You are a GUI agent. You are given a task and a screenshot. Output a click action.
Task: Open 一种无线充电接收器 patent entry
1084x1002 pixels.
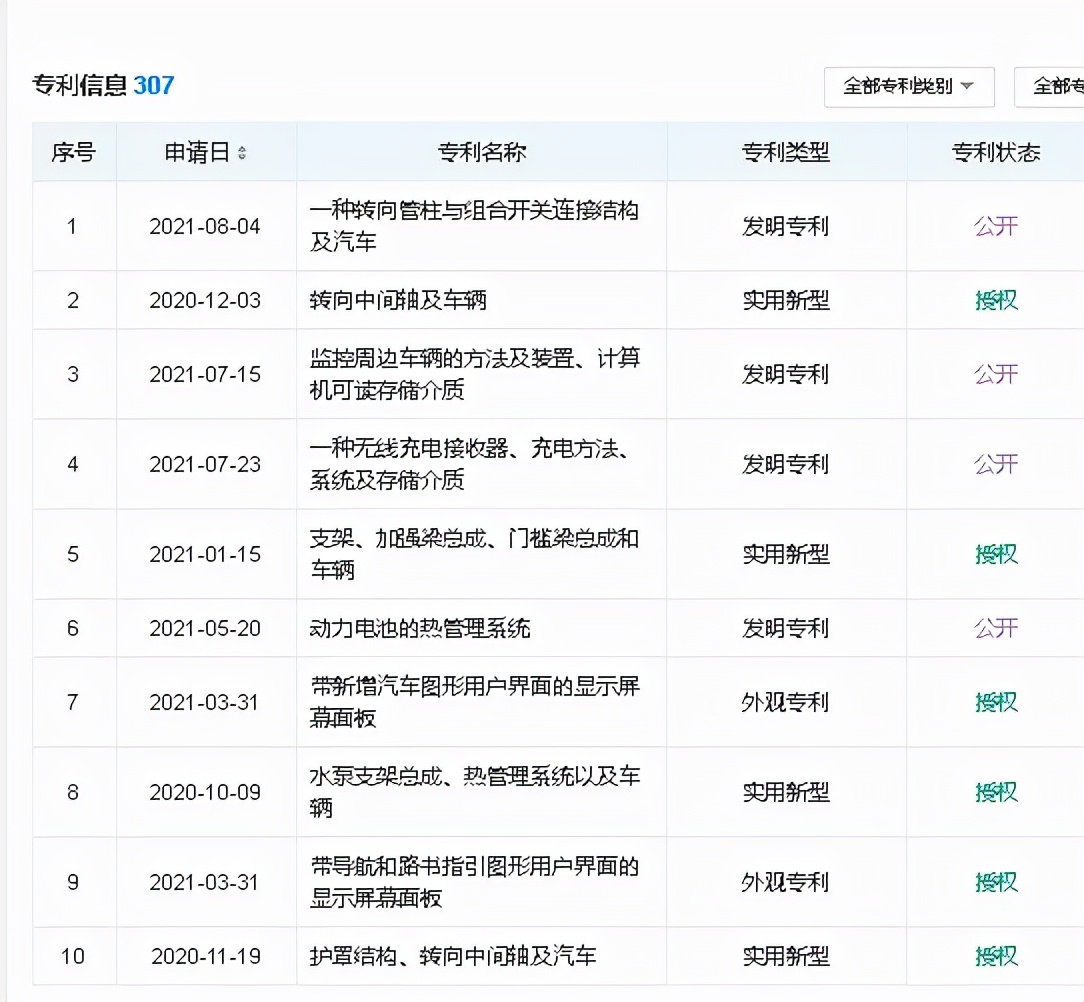click(468, 464)
